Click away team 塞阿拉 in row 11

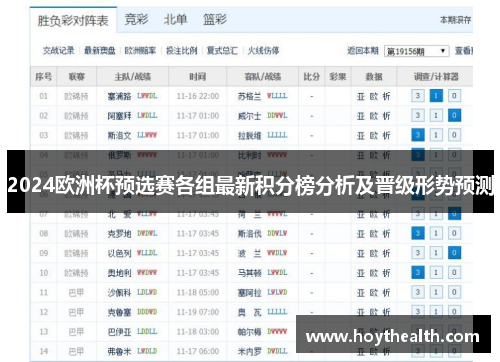tap(249, 293)
